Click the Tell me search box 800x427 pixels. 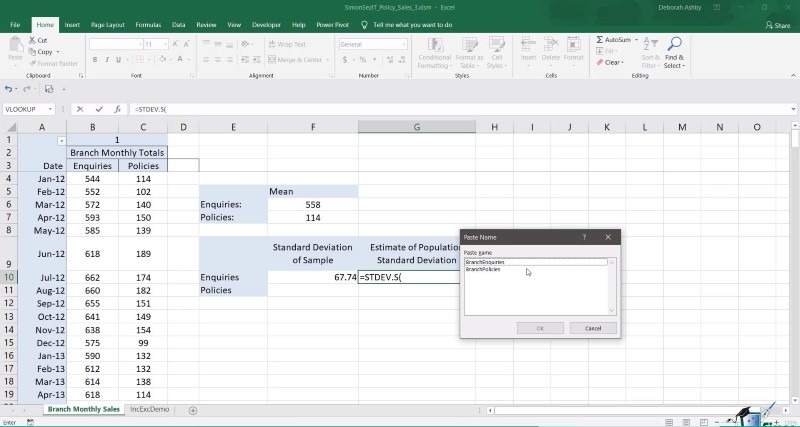tap(411, 23)
